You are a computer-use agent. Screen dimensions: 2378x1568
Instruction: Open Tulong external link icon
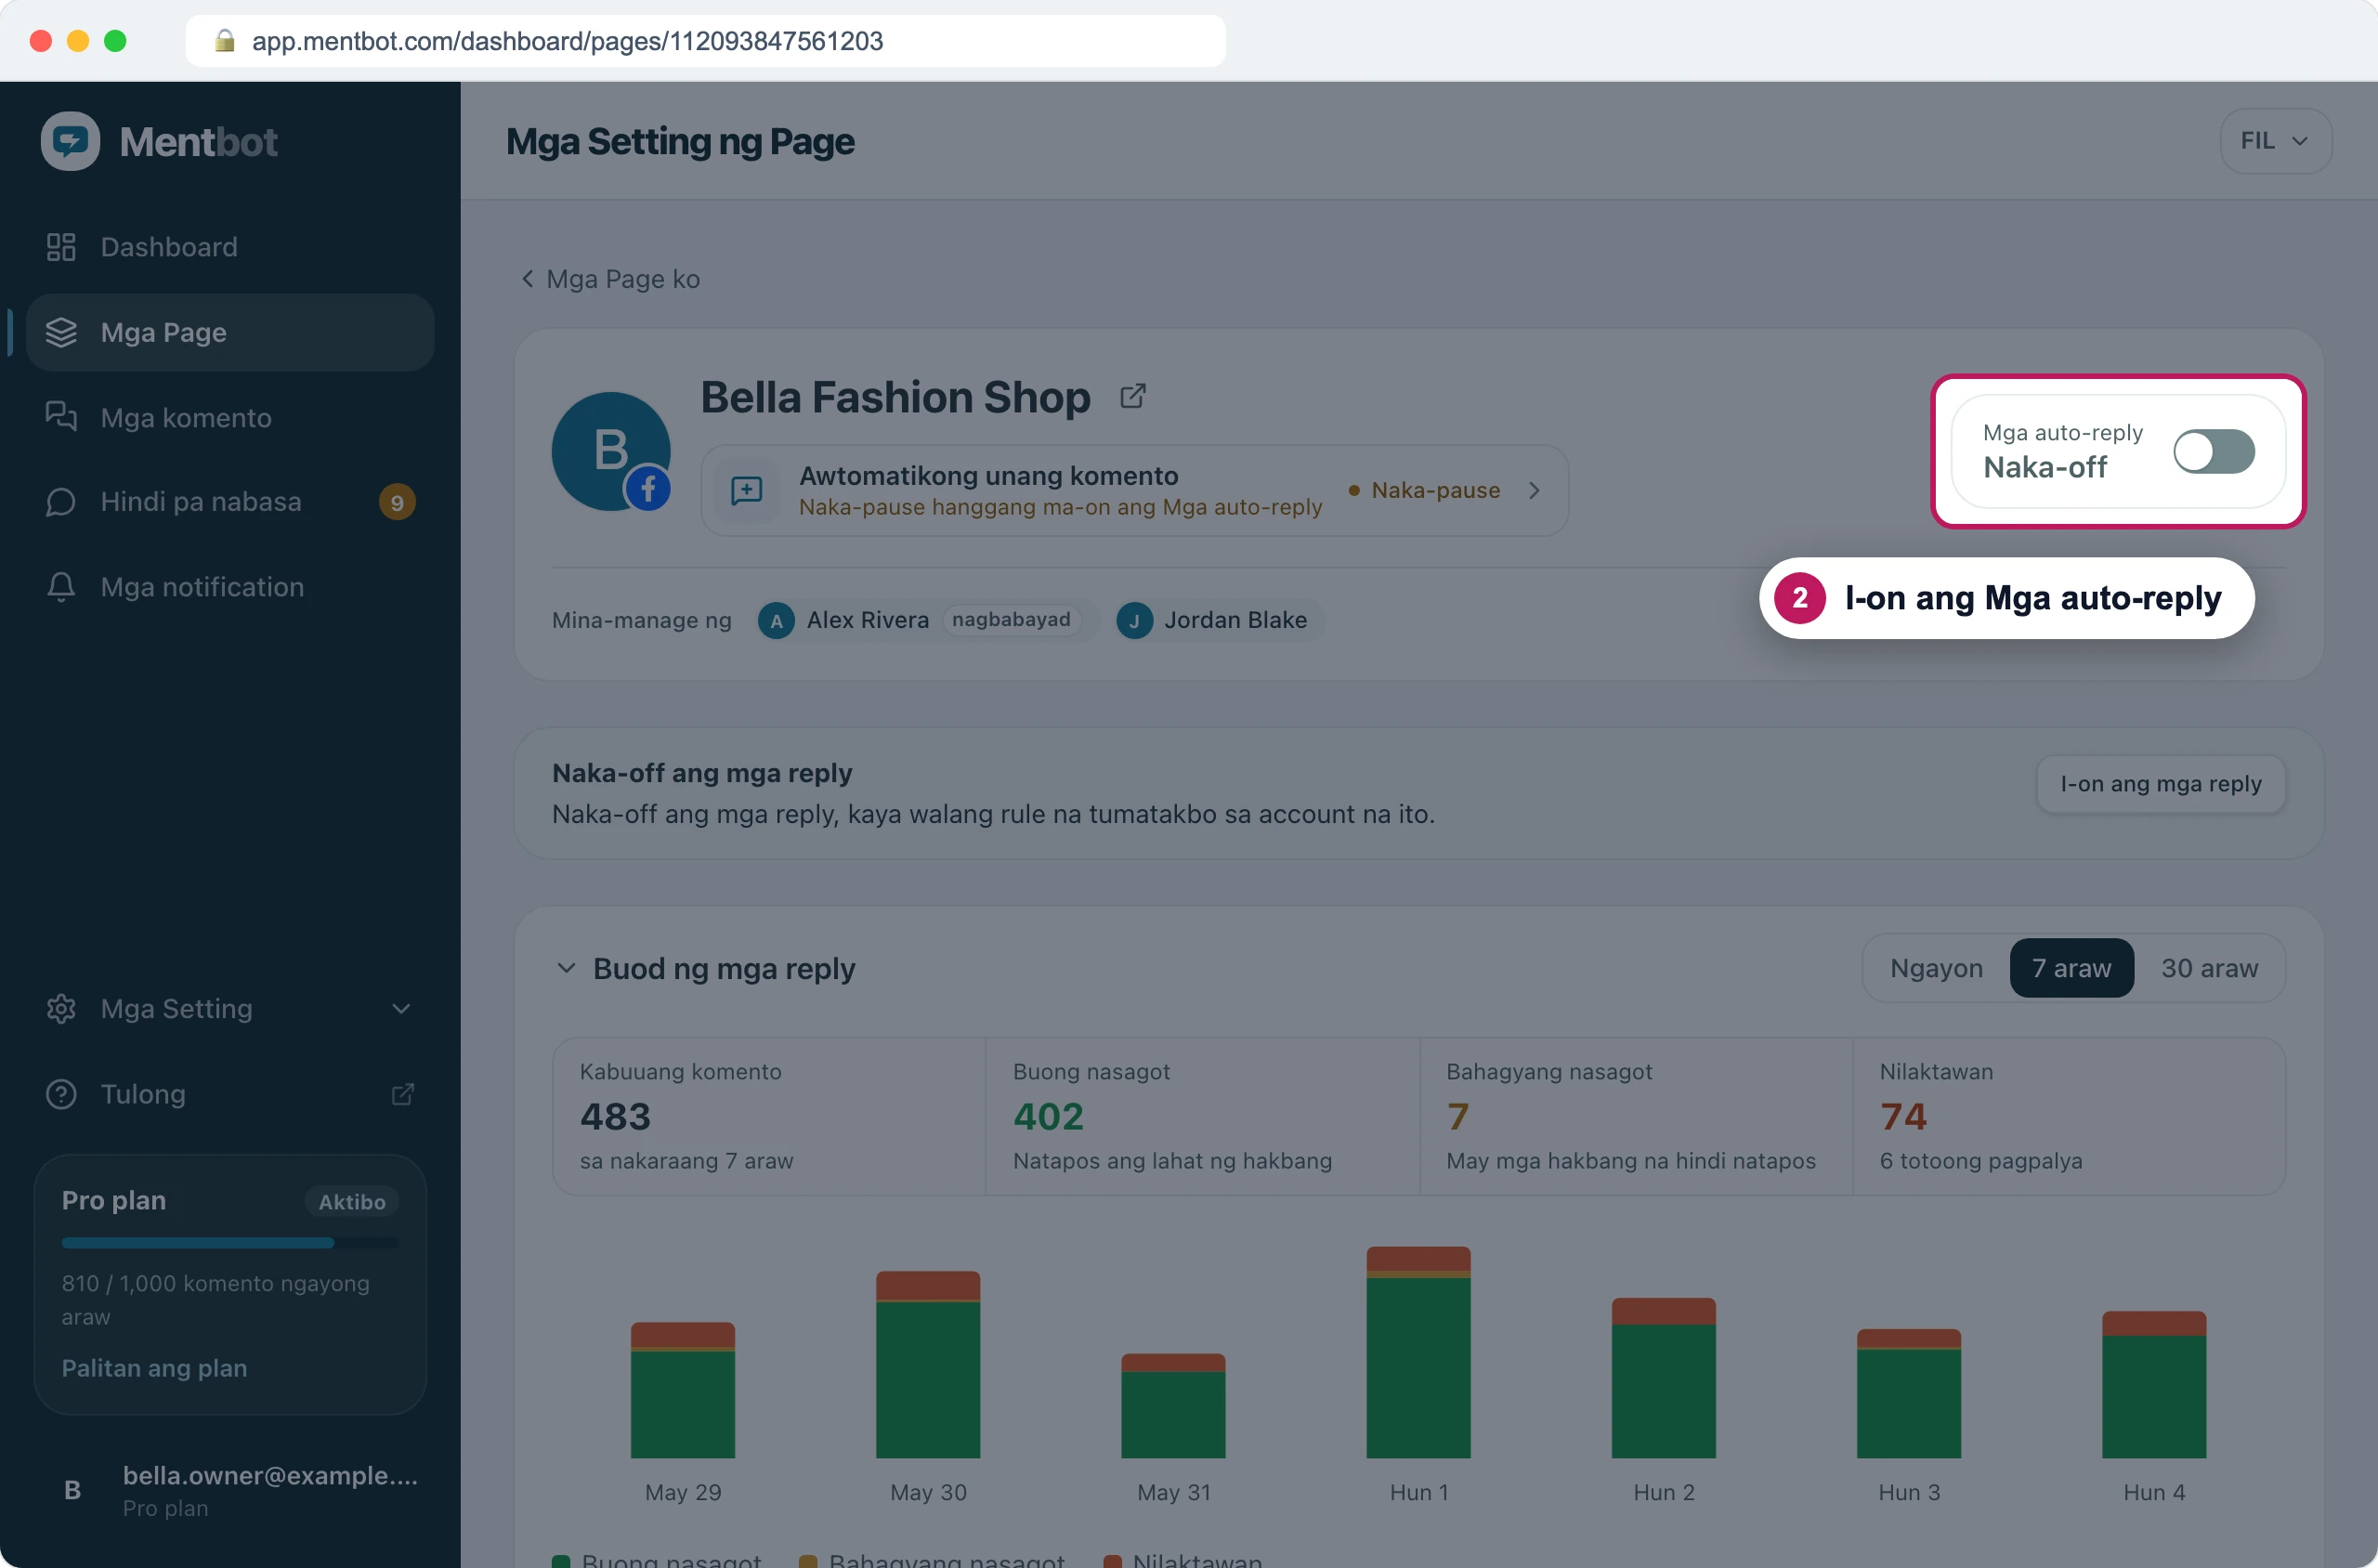[402, 1094]
